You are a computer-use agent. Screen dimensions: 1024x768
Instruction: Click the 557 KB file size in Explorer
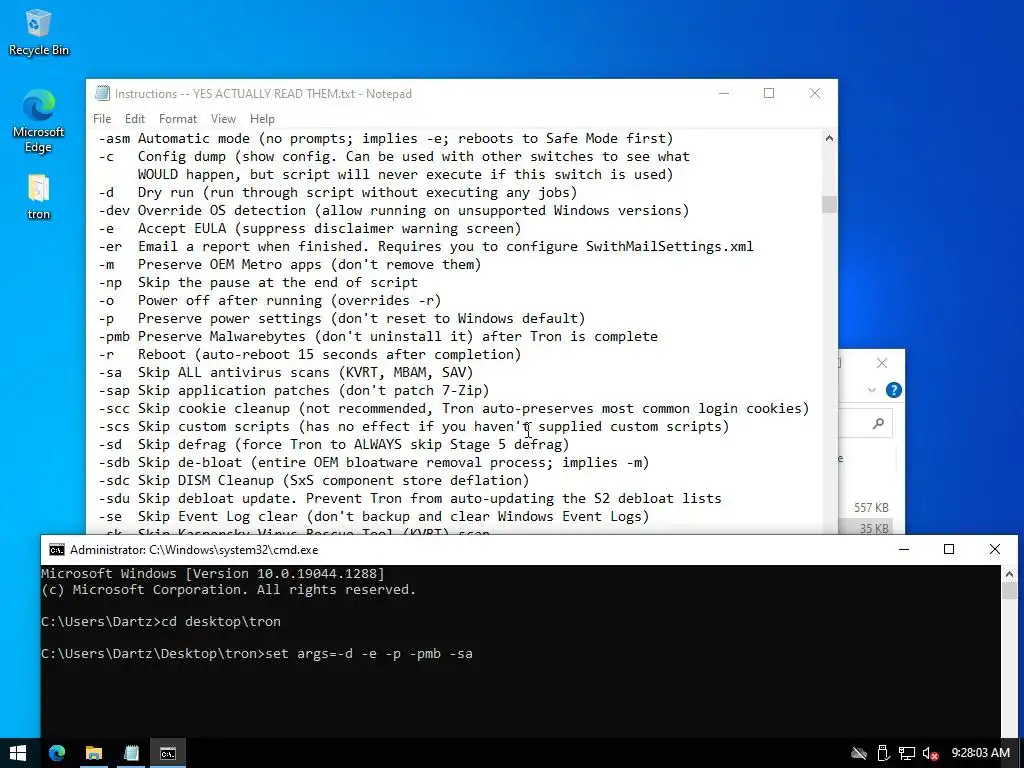[871, 507]
